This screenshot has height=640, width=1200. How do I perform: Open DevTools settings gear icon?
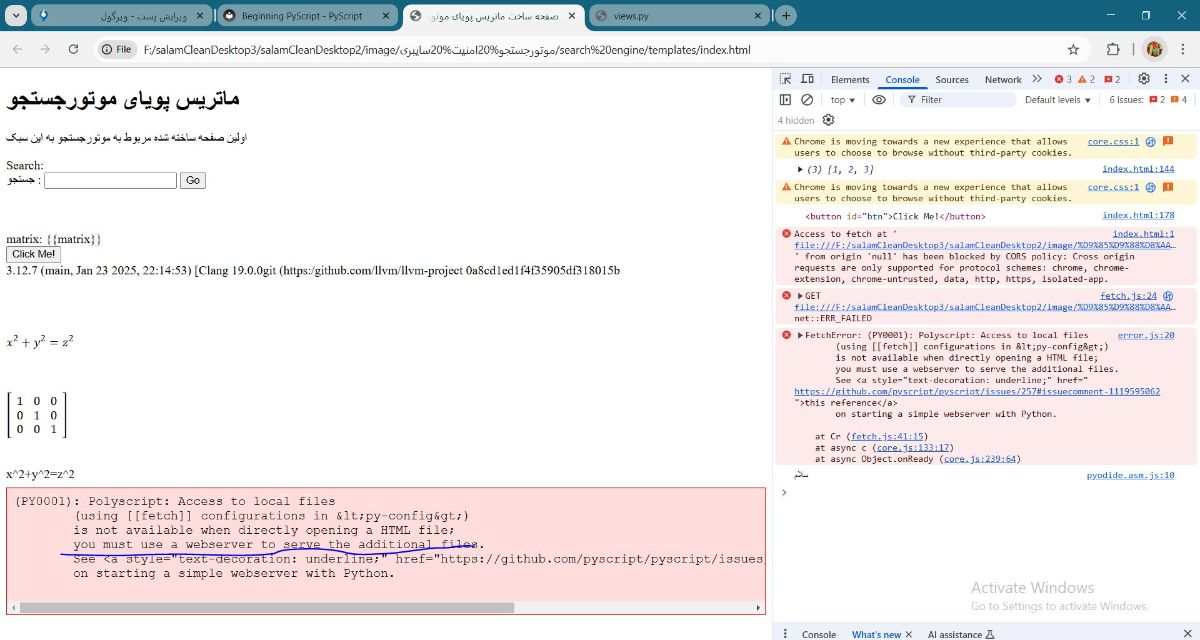pyautogui.click(x=1144, y=79)
